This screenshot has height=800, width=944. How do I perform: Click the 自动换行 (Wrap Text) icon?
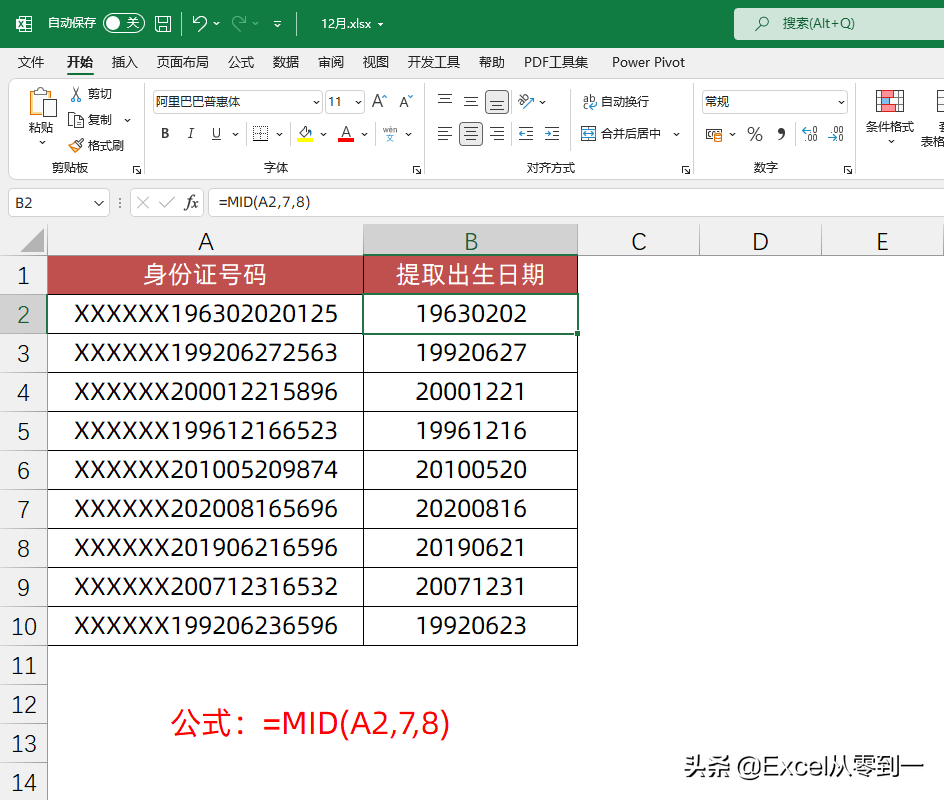point(590,102)
